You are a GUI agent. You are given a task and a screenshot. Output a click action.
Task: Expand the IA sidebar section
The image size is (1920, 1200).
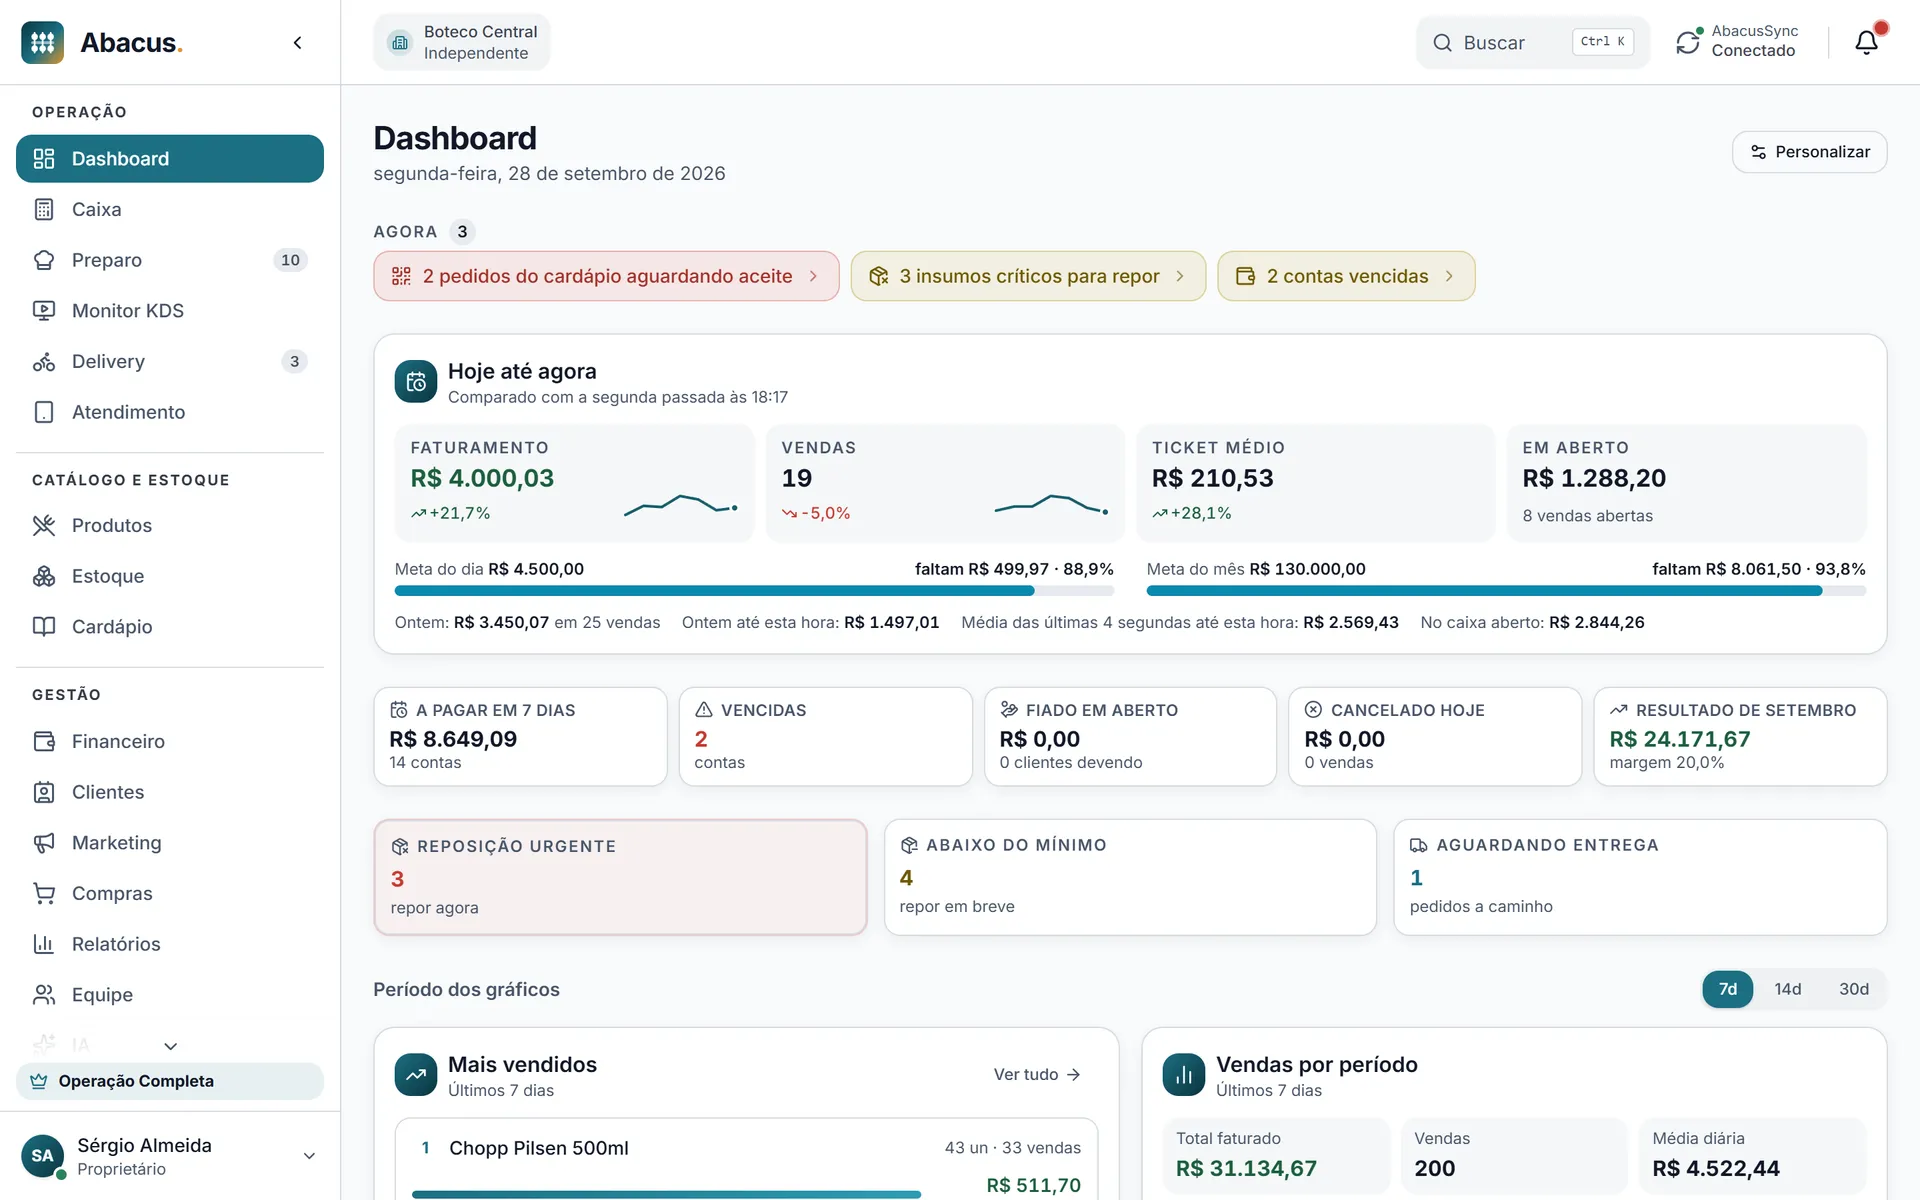point(170,1046)
